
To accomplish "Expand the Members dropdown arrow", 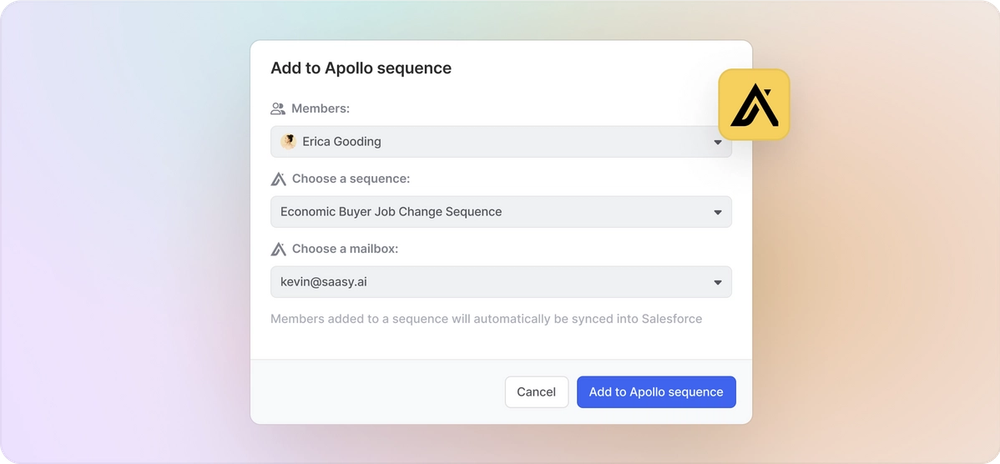I will point(717,142).
